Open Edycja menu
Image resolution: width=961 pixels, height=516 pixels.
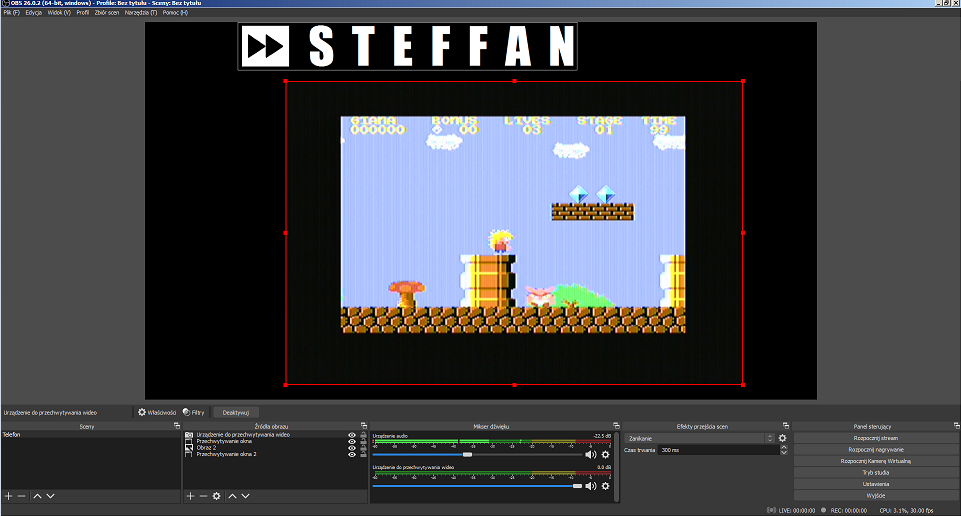(x=34, y=12)
